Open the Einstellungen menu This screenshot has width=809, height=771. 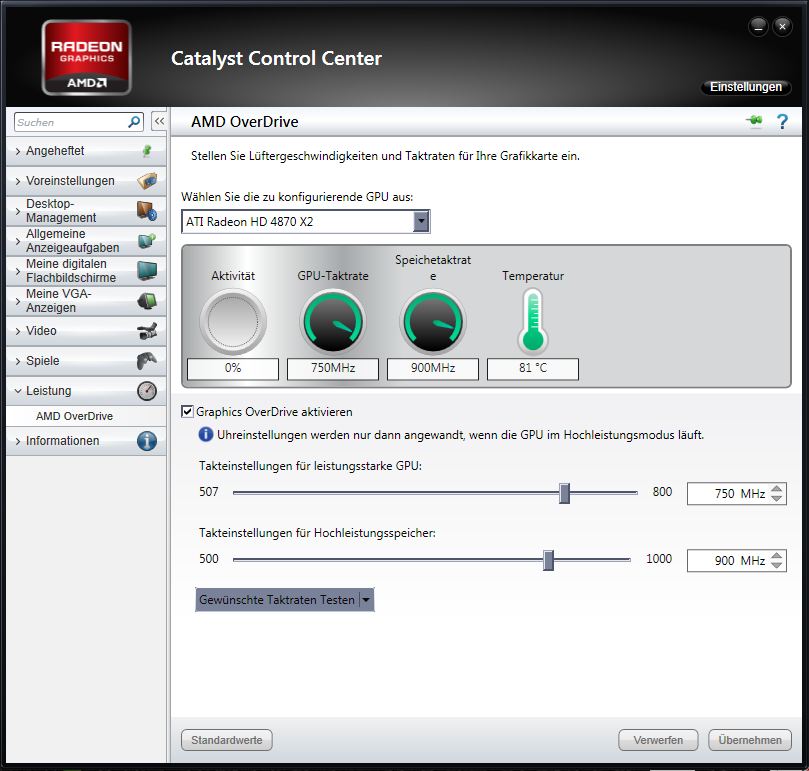[746, 87]
